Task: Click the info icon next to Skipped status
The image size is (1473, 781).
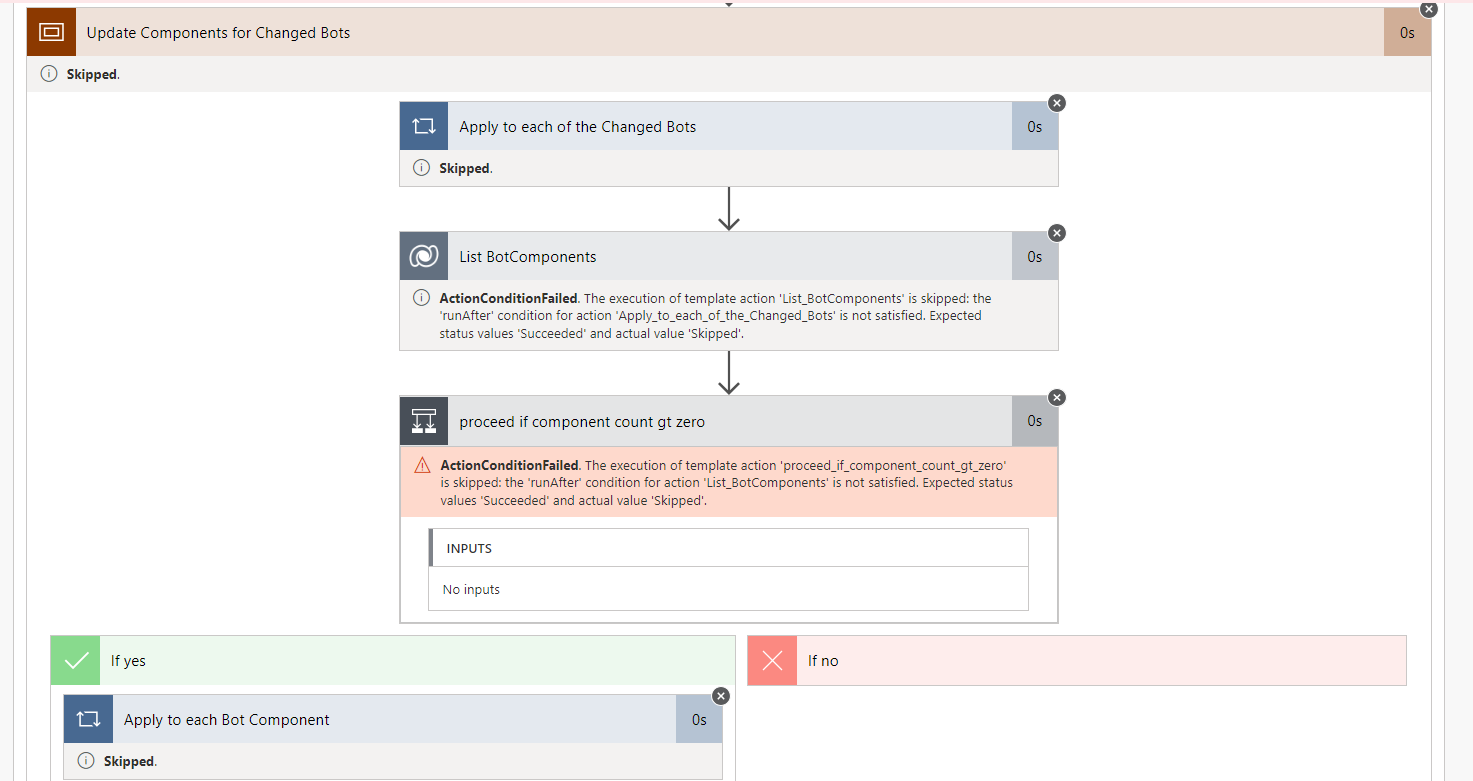Action: (x=48, y=73)
